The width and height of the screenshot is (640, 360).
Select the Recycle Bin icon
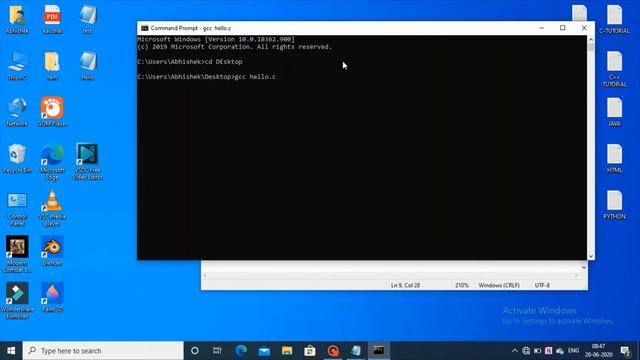click(x=17, y=159)
